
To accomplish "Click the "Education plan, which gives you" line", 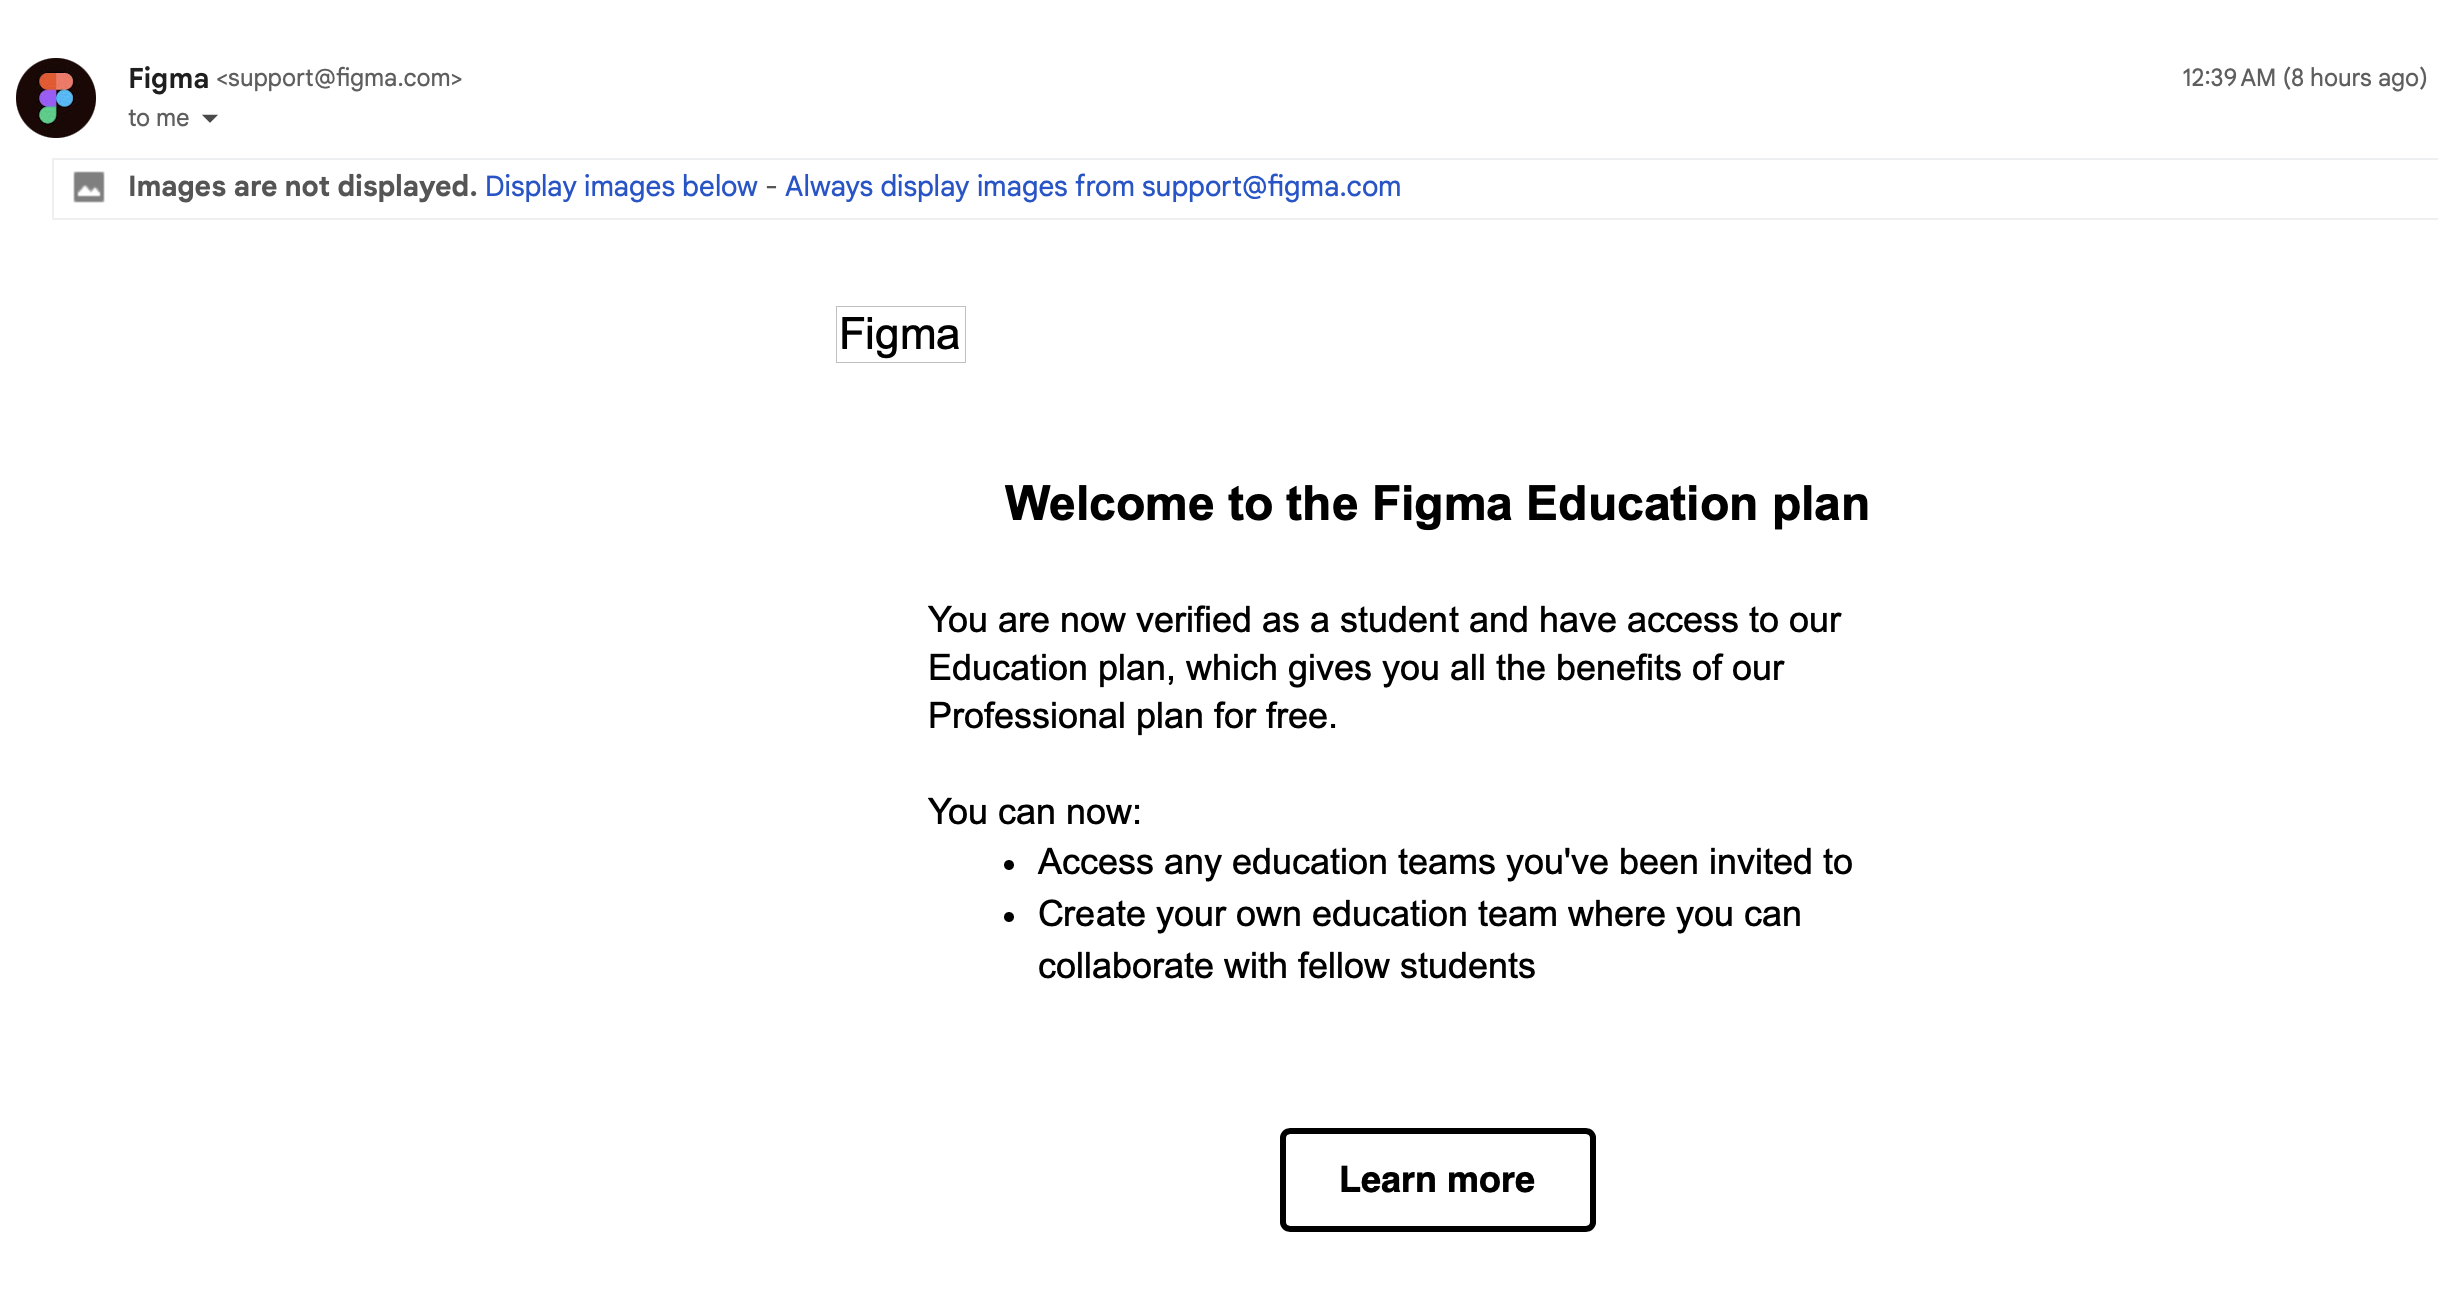I will tap(1355, 668).
